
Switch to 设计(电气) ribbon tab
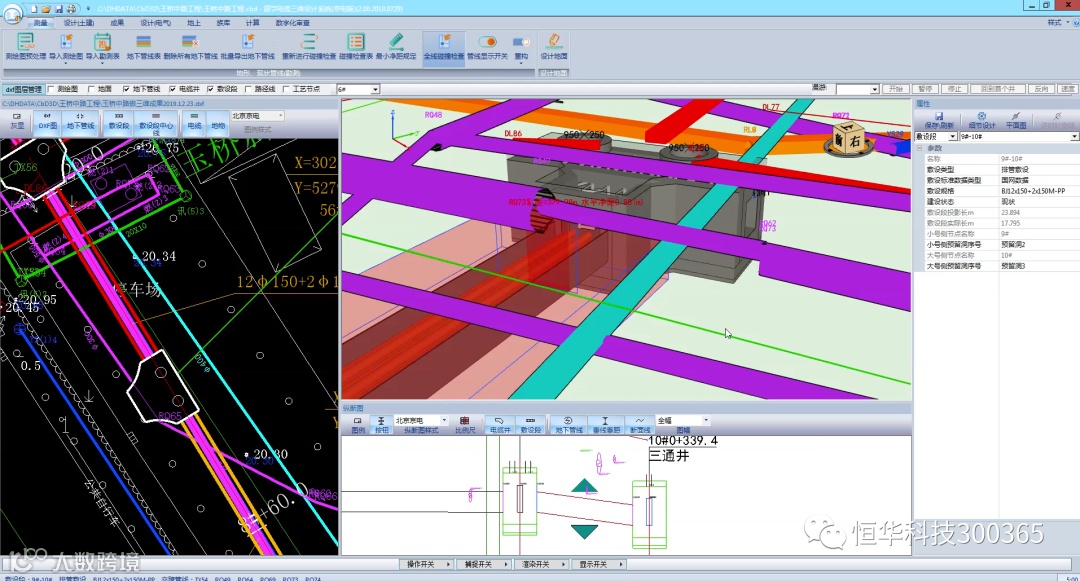tap(154, 21)
